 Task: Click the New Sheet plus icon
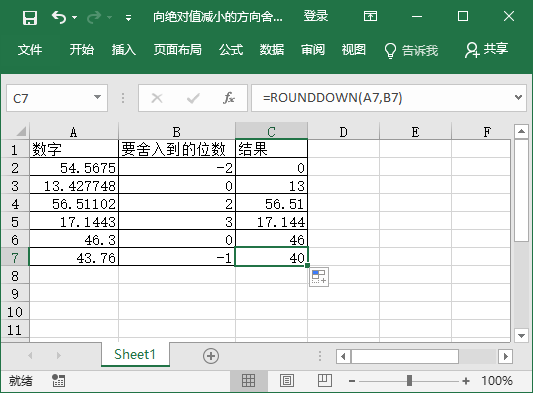[x=211, y=356]
